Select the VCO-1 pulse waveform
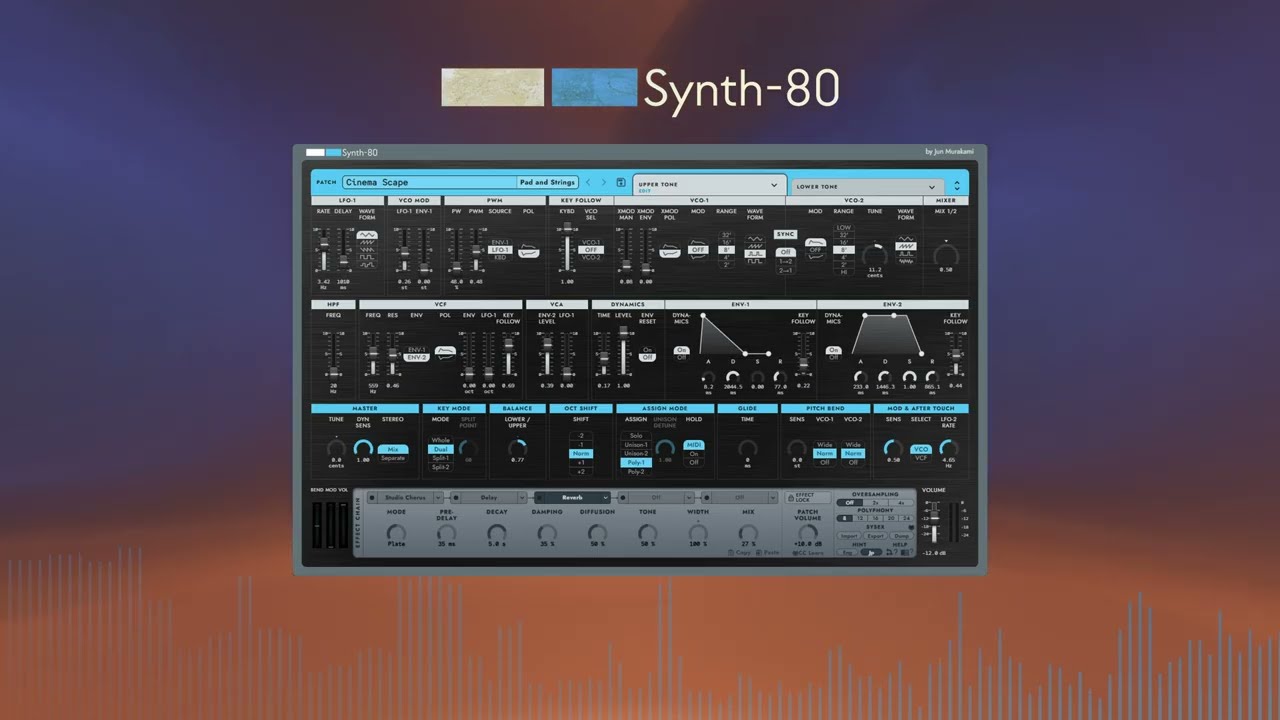 pyautogui.click(x=755, y=253)
